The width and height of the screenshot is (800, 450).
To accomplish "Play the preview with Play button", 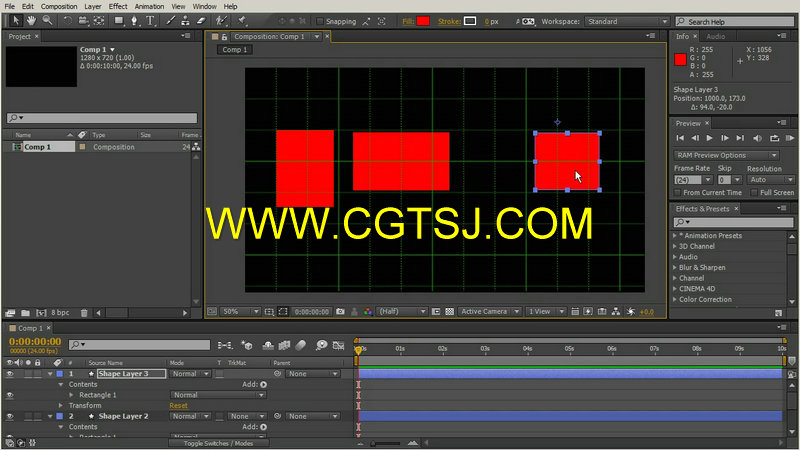I will pos(709,138).
